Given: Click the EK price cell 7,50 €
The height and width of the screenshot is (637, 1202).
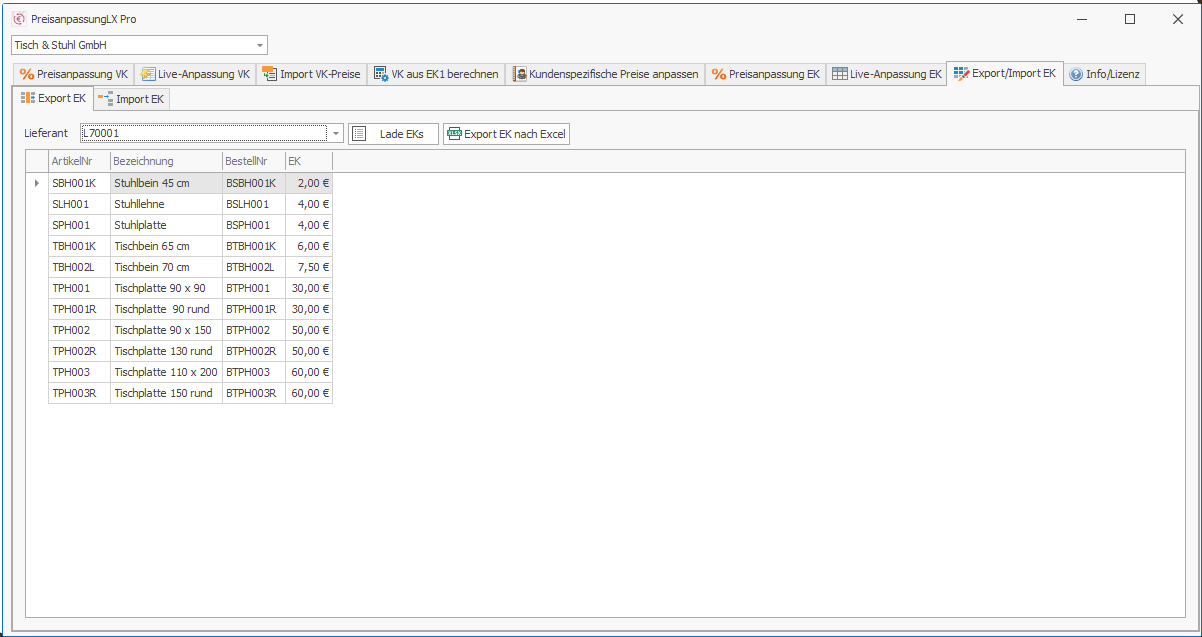Looking at the screenshot, I should click(x=309, y=267).
